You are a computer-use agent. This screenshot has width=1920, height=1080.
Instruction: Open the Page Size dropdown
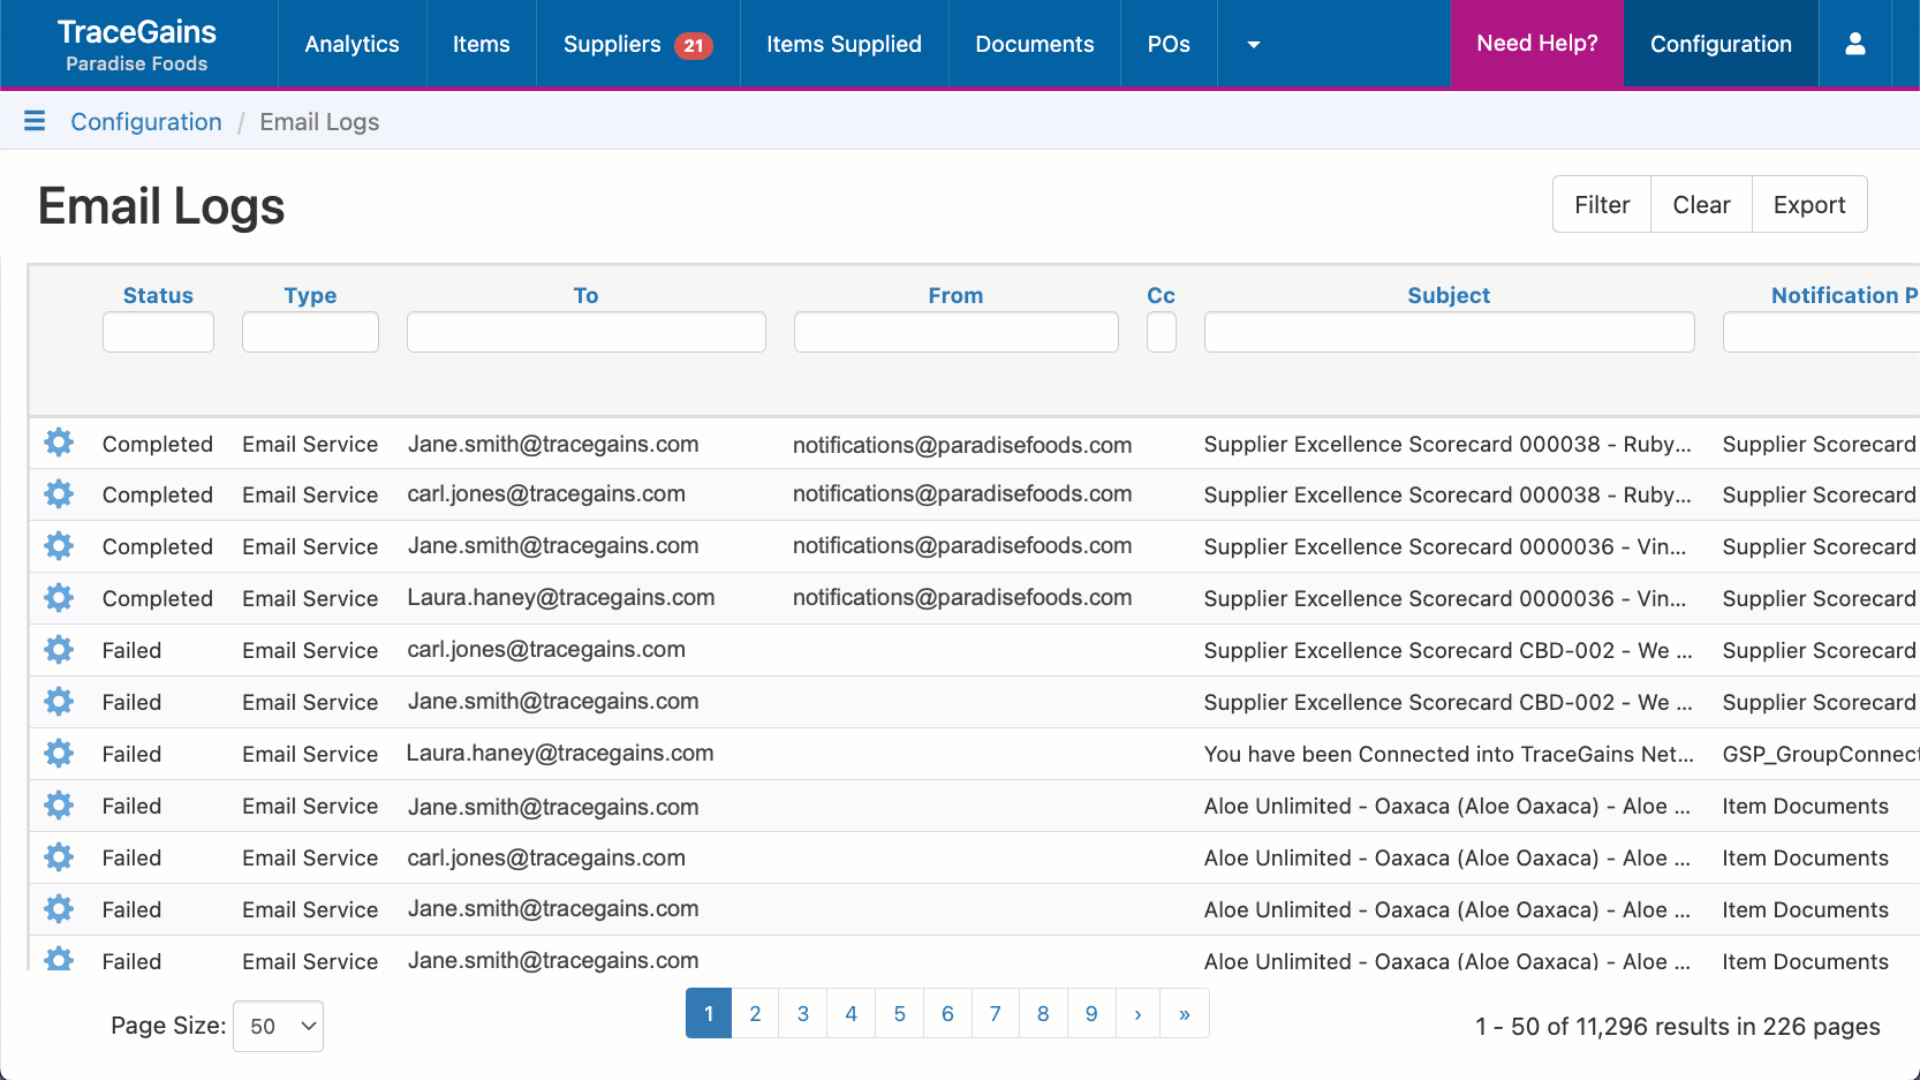[x=278, y=1026]
